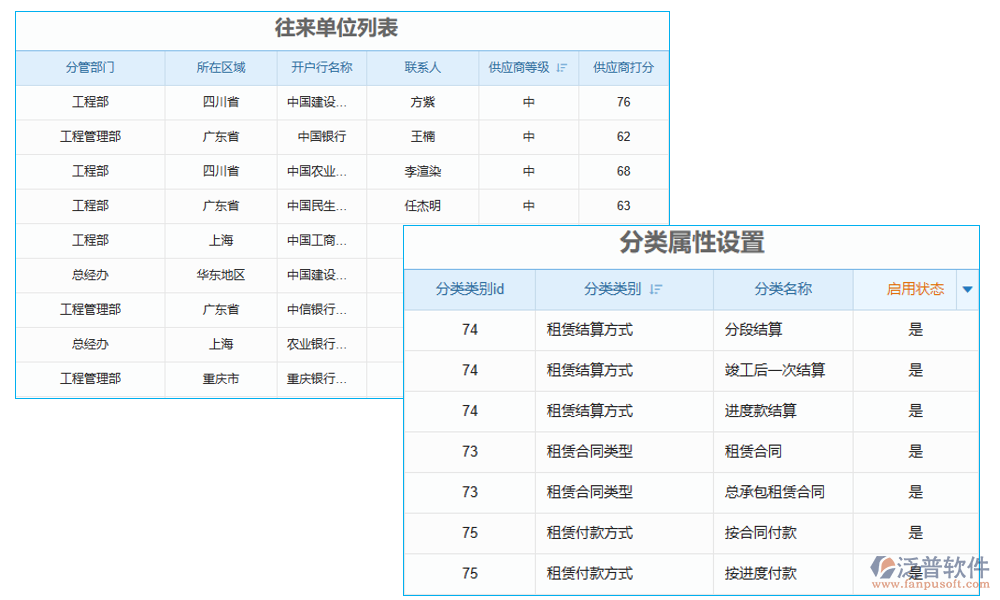
Task: Select the 供应商打分 column header
Action: point(623,67)
